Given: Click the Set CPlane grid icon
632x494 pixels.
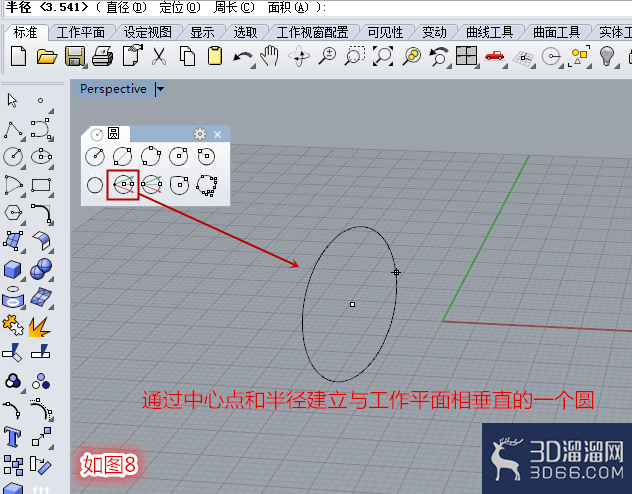Looking at the screenshot, I should 523,59.
